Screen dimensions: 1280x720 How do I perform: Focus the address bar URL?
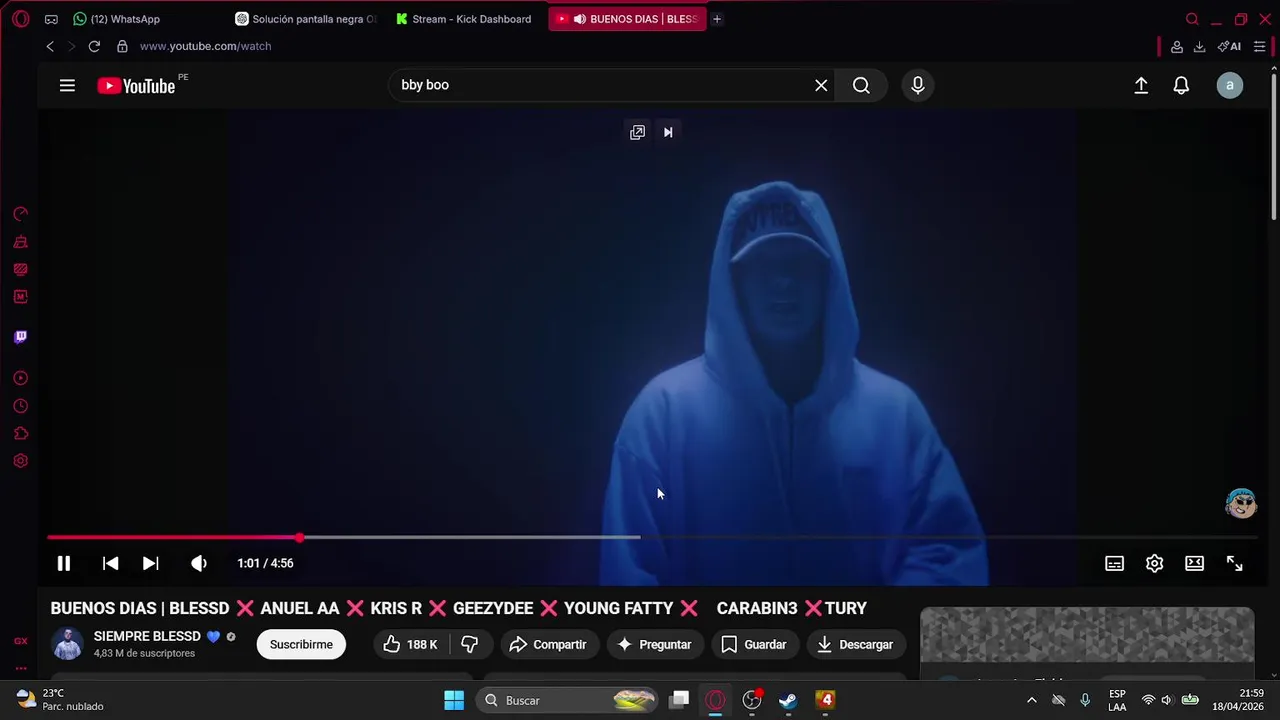(205, 46)
